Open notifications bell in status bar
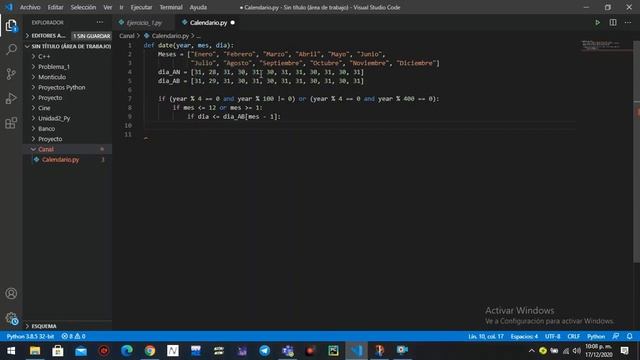 tap(629, 336)
